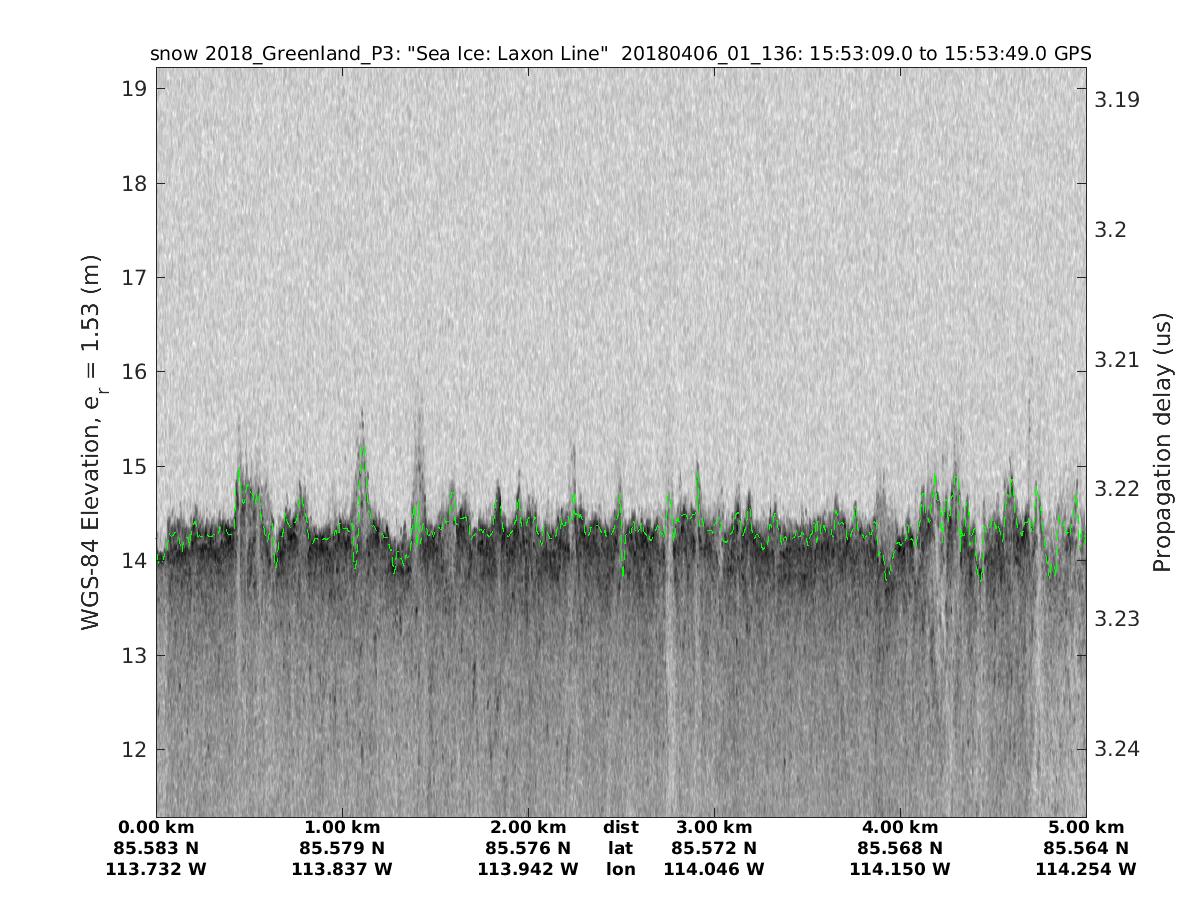Click the 'lat' axis legend label
1200x900 pixels.
620,849
